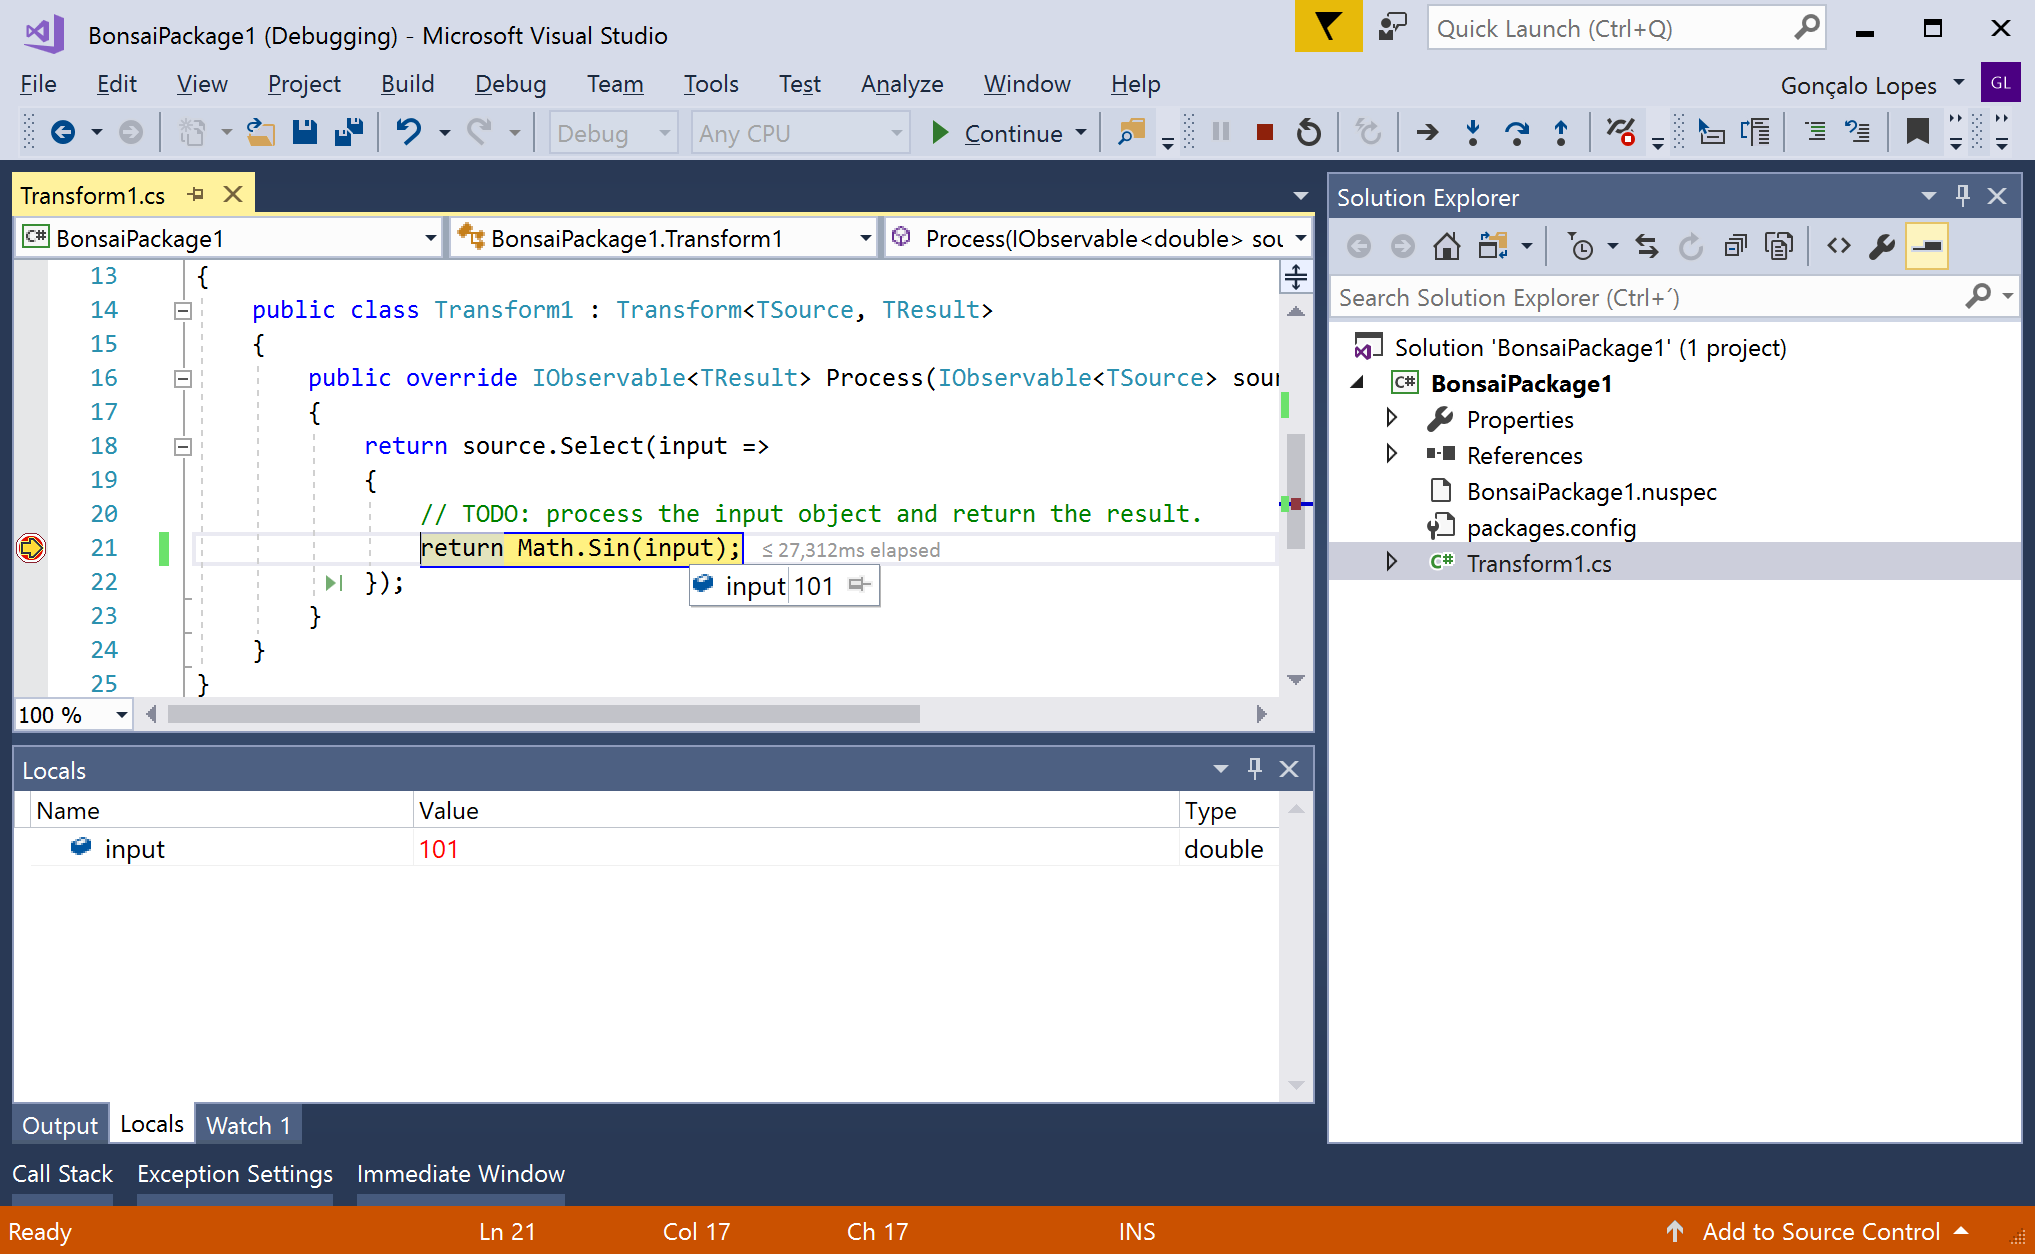Click the Navigate Backward toolbar icon

click(x=63, y=132)
